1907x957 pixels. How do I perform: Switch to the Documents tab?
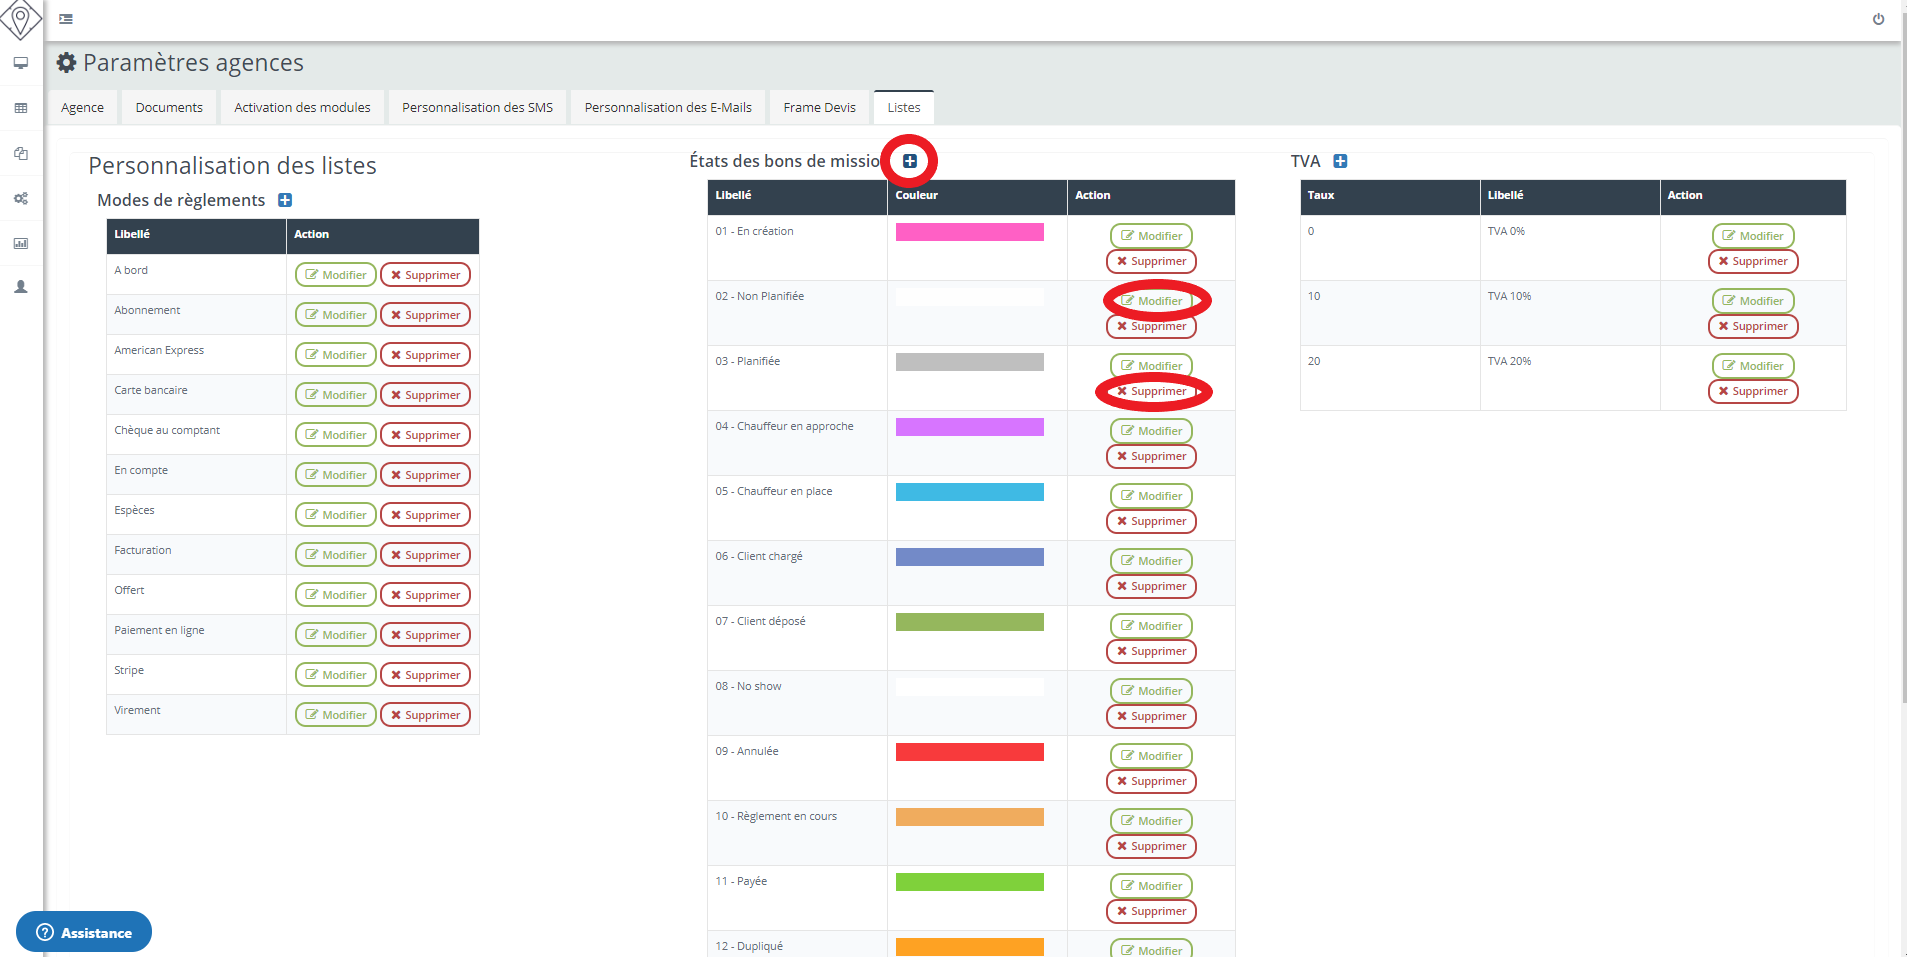[x=169, y=107]
